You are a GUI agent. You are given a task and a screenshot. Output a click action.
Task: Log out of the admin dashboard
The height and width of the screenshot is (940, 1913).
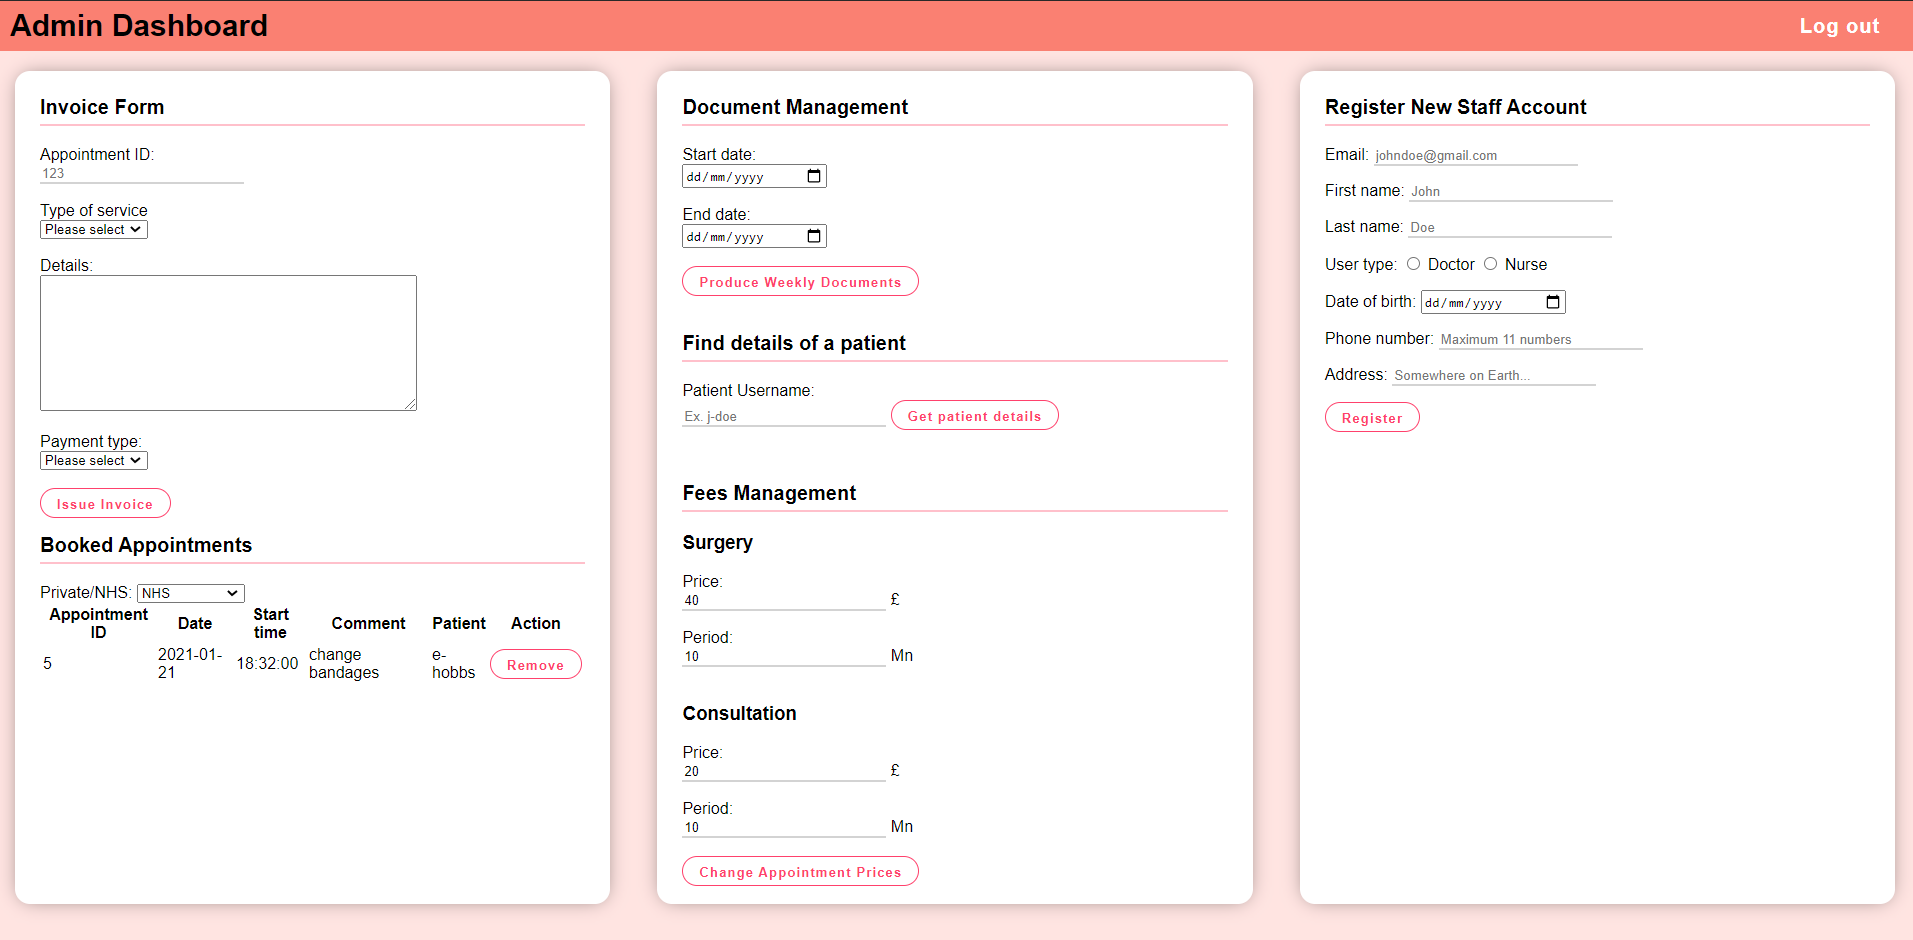click(1839, 26)
